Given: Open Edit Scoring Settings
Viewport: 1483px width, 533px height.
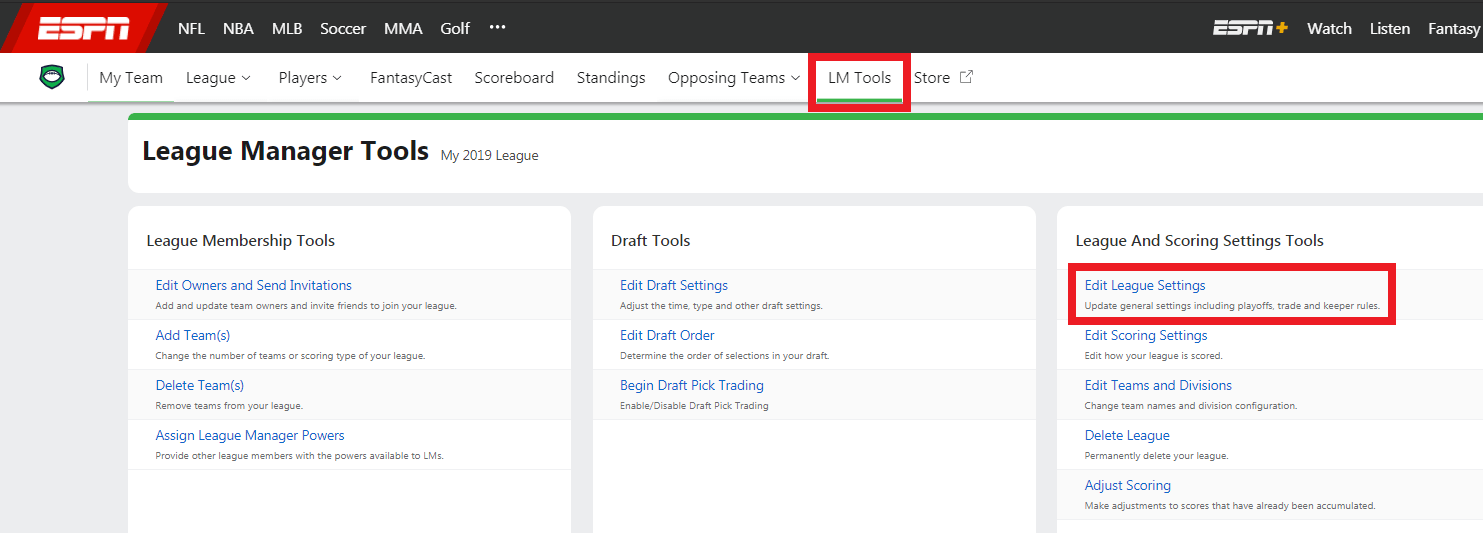Looking at the screenshot, I should [1146, 335].
